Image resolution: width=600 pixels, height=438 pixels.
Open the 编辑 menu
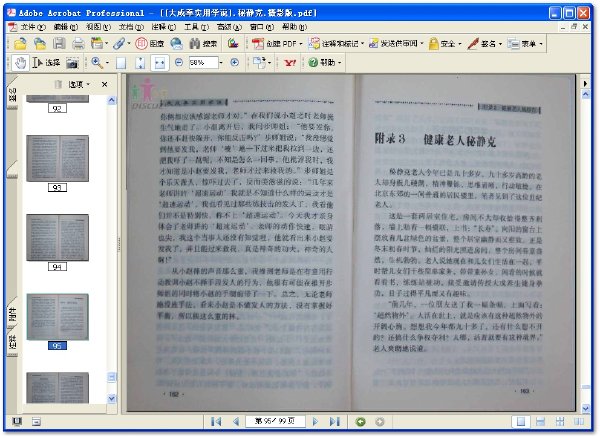pyautogui.click(x=65, y=27)
